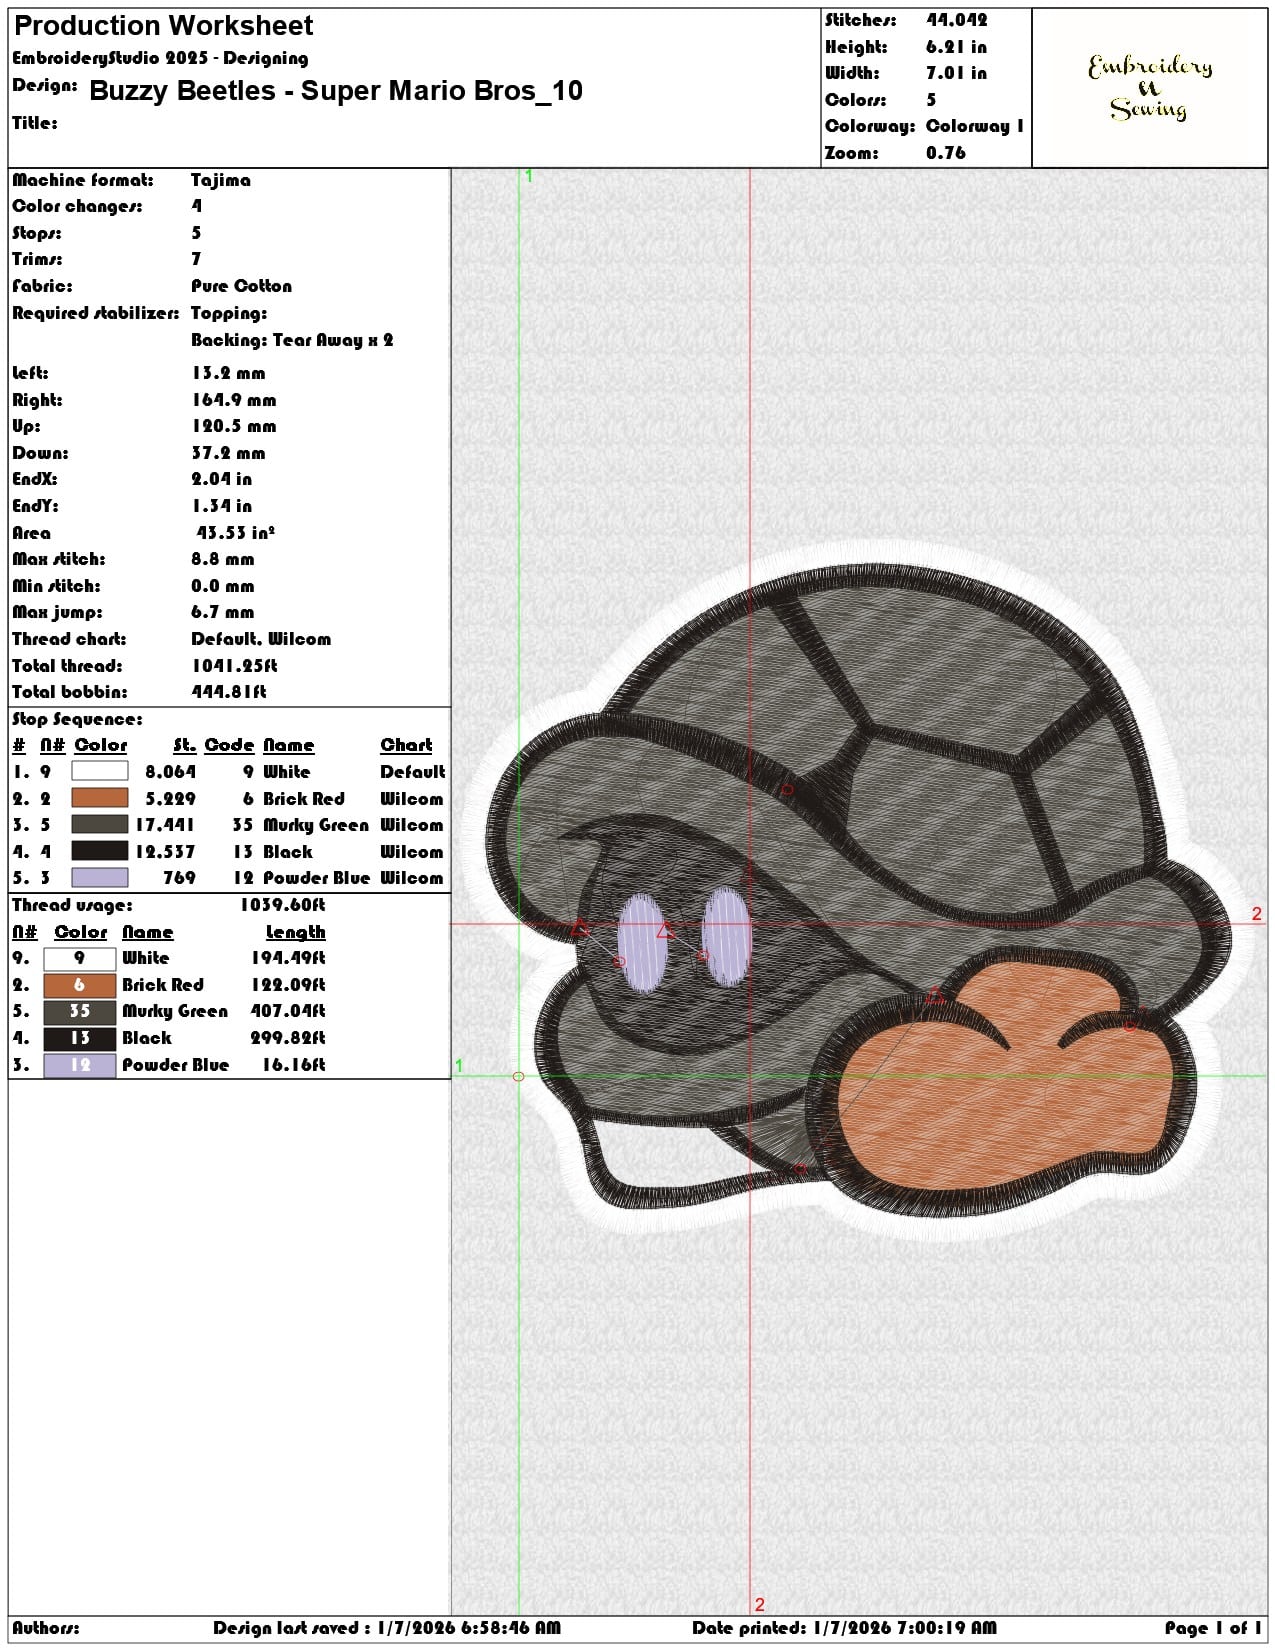Screen dimensions: 1275x1650
Task: Click 'EmbroideryStudio 2025 - Designing' text
Action: (160, 58)
